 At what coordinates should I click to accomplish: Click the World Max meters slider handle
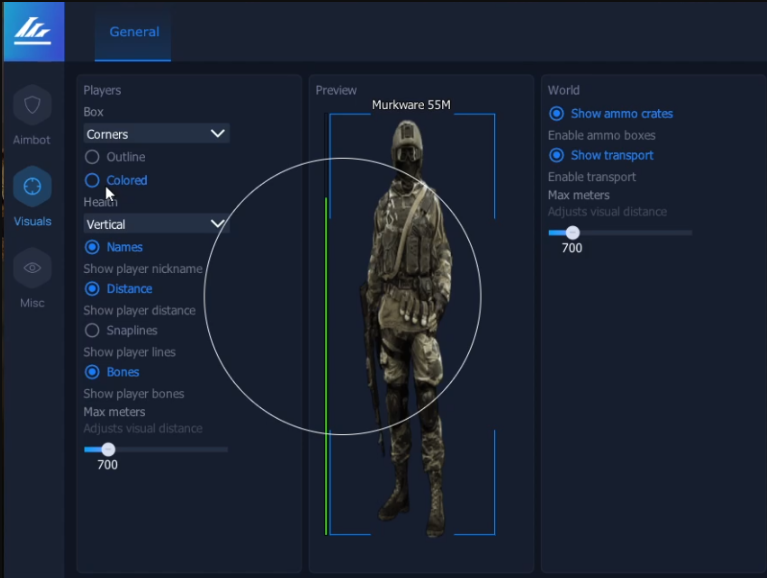tap(573, 232)
